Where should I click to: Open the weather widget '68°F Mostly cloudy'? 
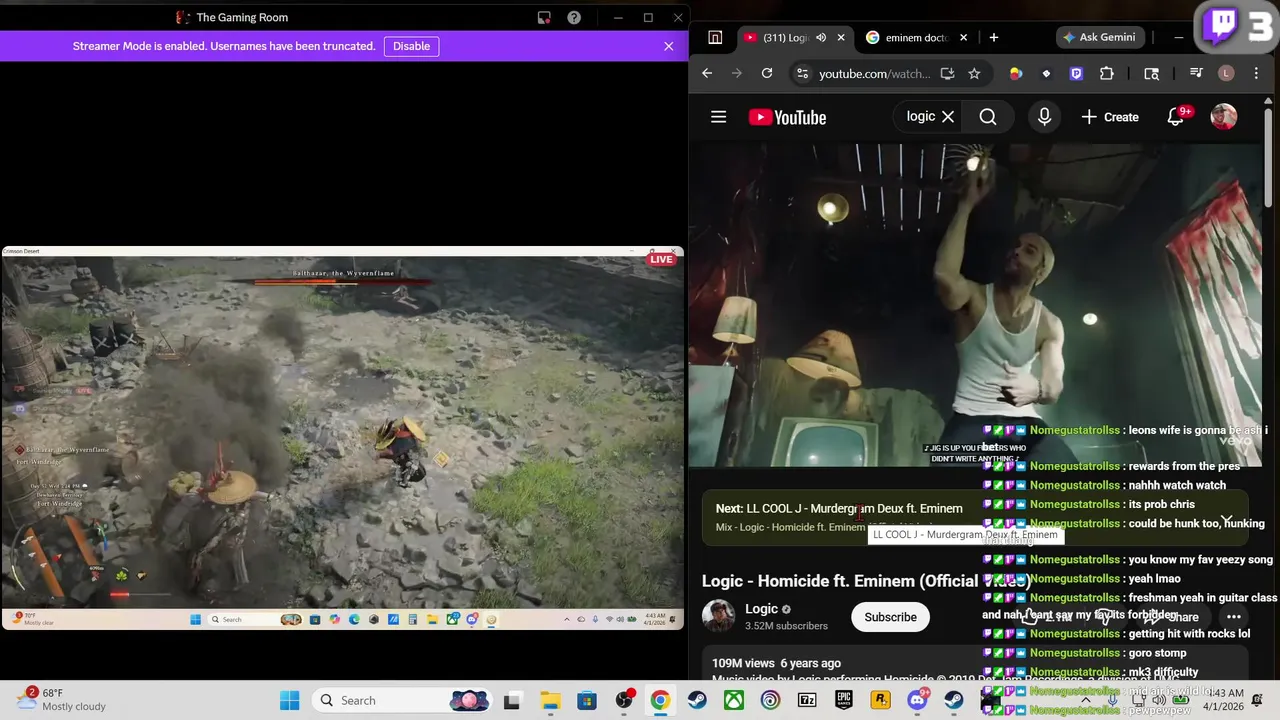(x=62, y=699)
